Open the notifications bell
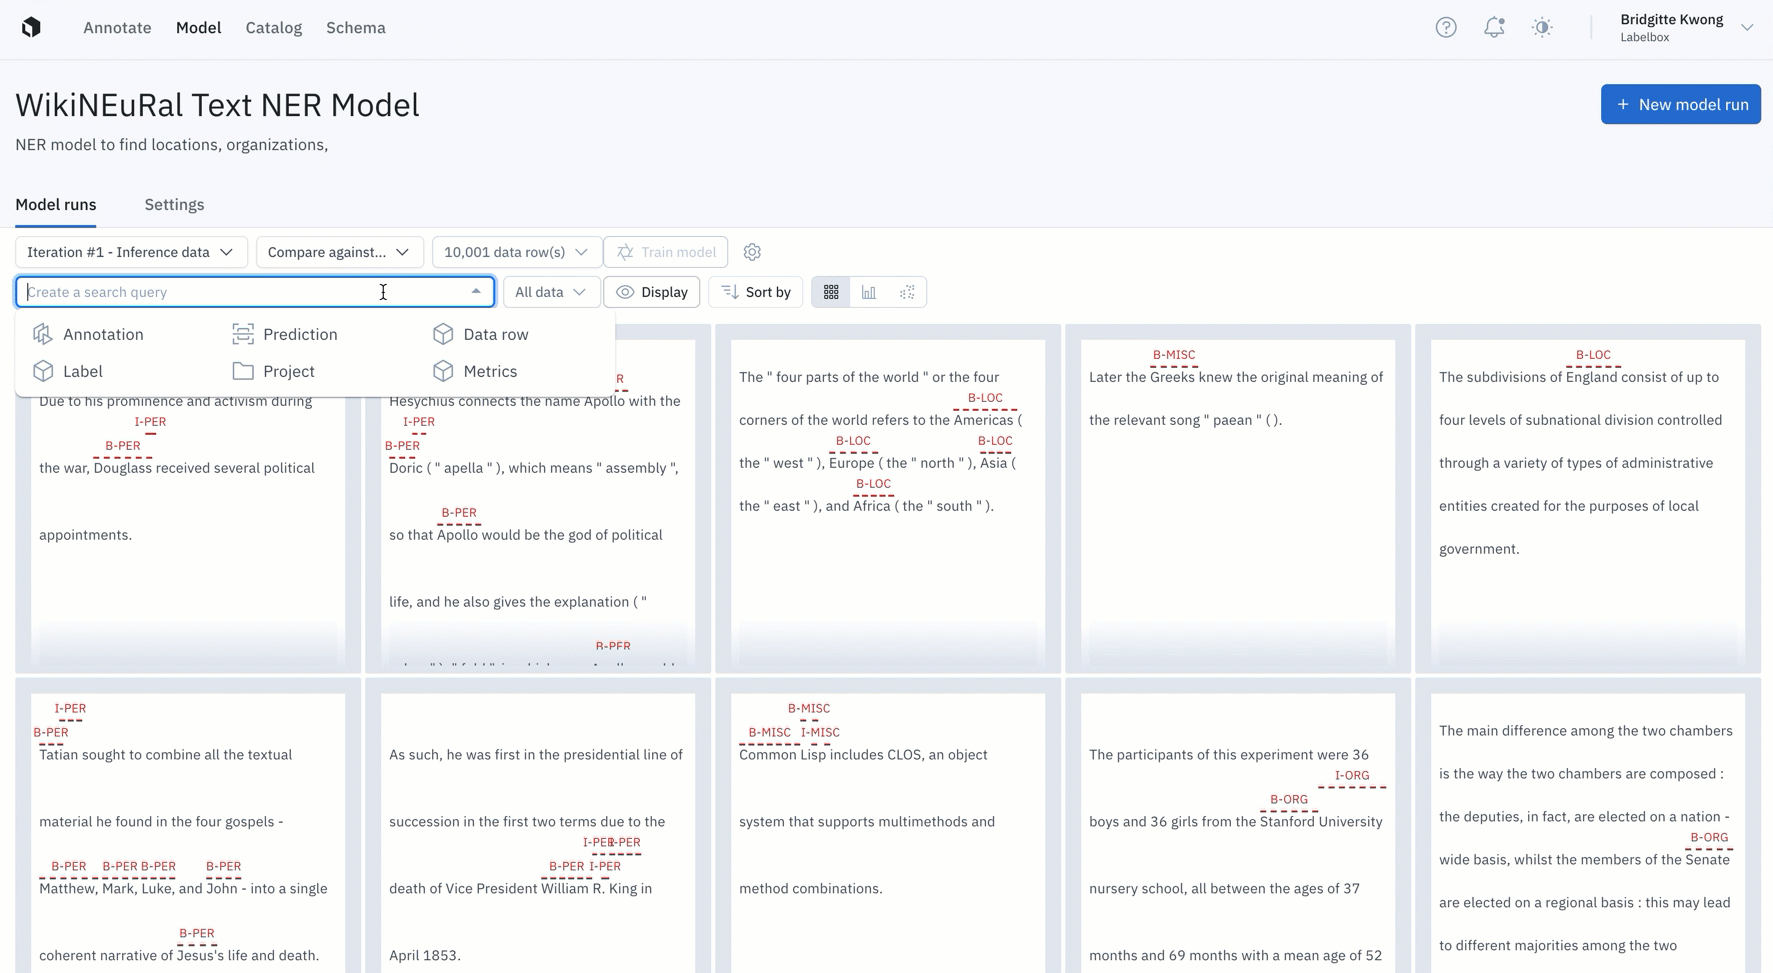Viewport: 1773px width, 973px height. point(1494,28)
